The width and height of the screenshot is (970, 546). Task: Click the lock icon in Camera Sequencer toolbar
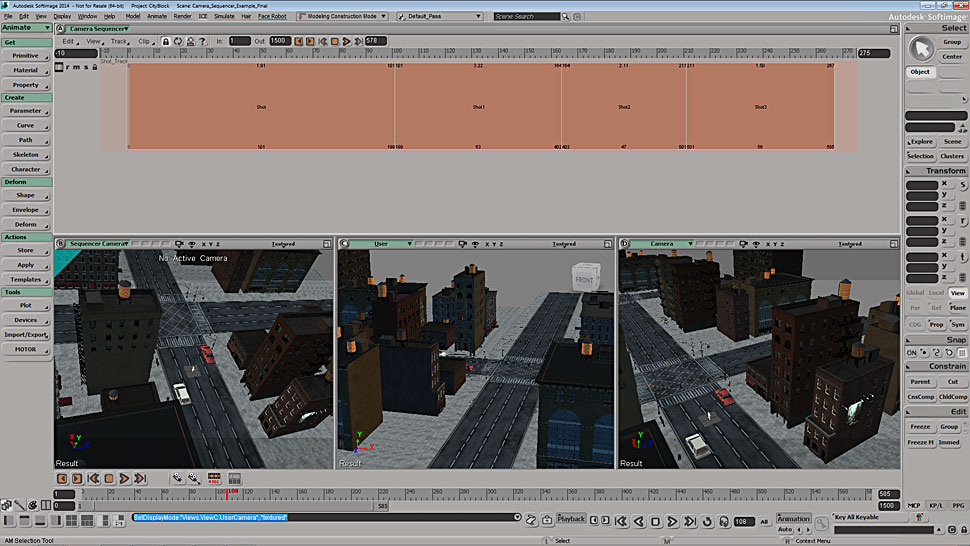165,41
